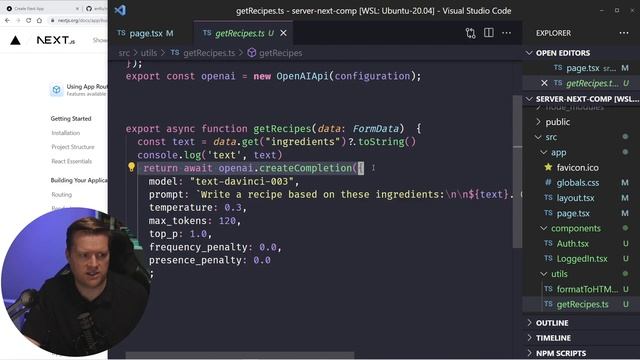
Task: Click utils in the breadcrumb
Action: coord(149,53)
